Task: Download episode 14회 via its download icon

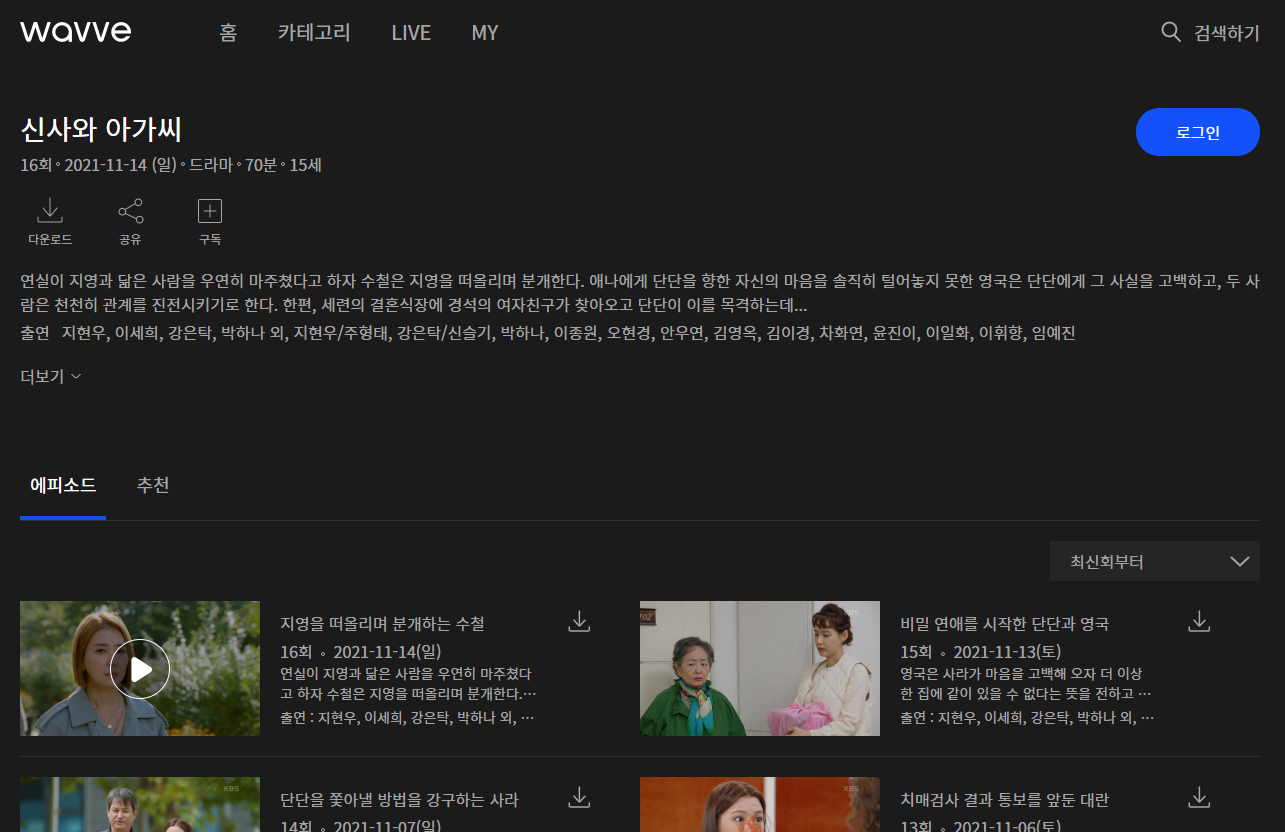Action: (579, 797)
